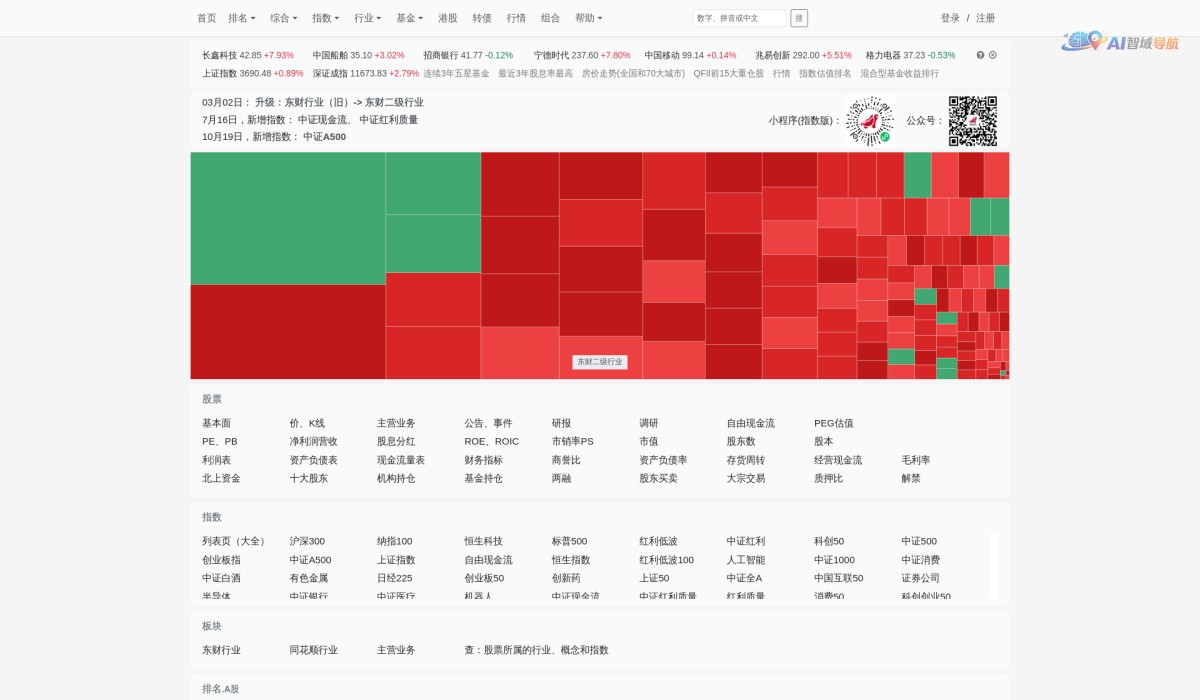Open the 北上资金 stock link
The image size is (1200, 700).
tap(221, 478)
